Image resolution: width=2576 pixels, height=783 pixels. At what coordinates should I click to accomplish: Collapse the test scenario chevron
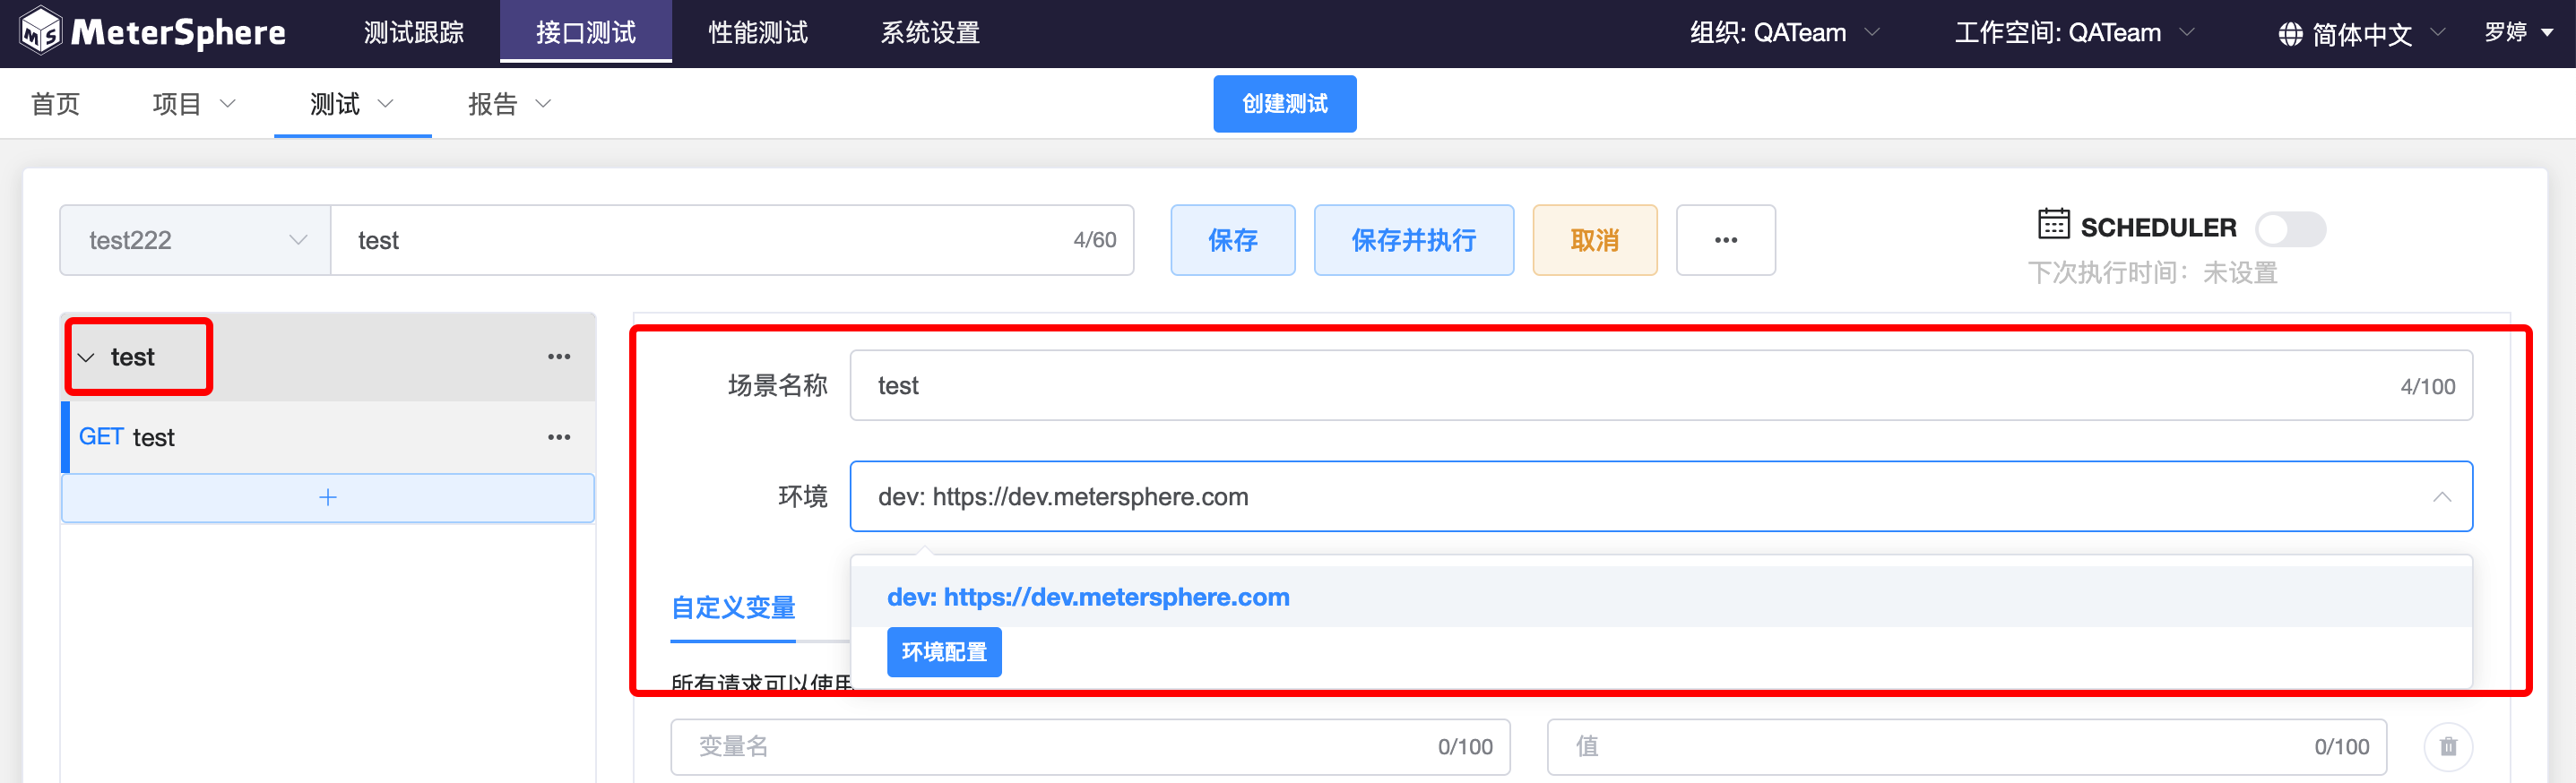(86, 358)
